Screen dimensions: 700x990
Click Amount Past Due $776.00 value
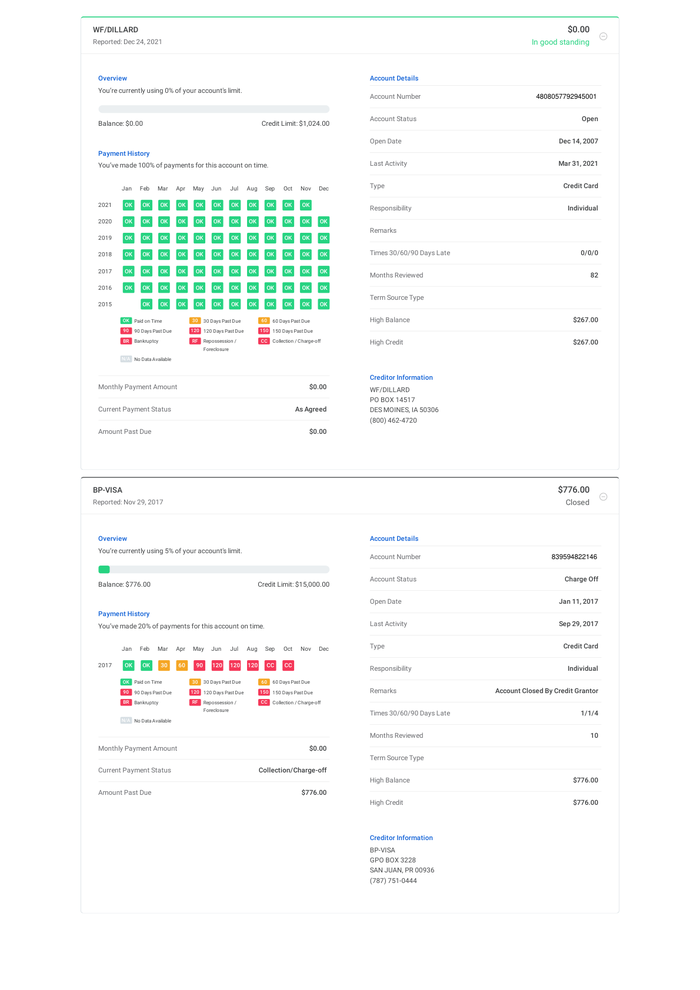(314, 792)
